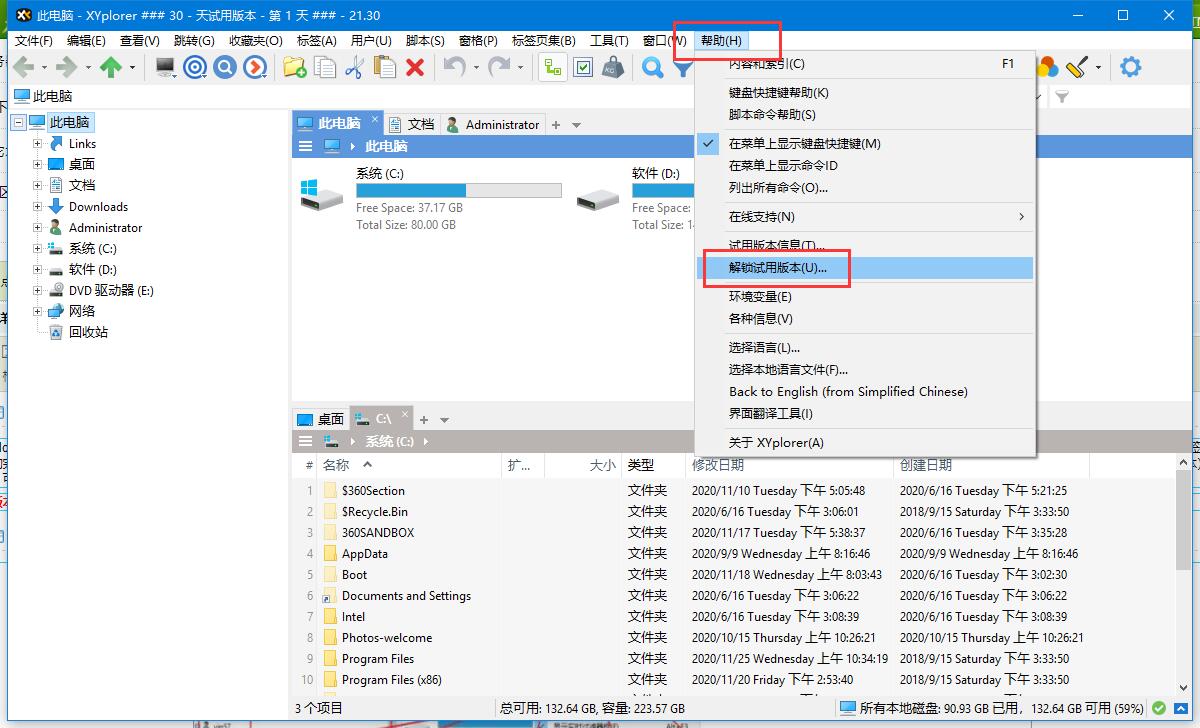1200x728 pixels.
Task: Click the 系统 (C:) drive usage bar
Action: 459,190
